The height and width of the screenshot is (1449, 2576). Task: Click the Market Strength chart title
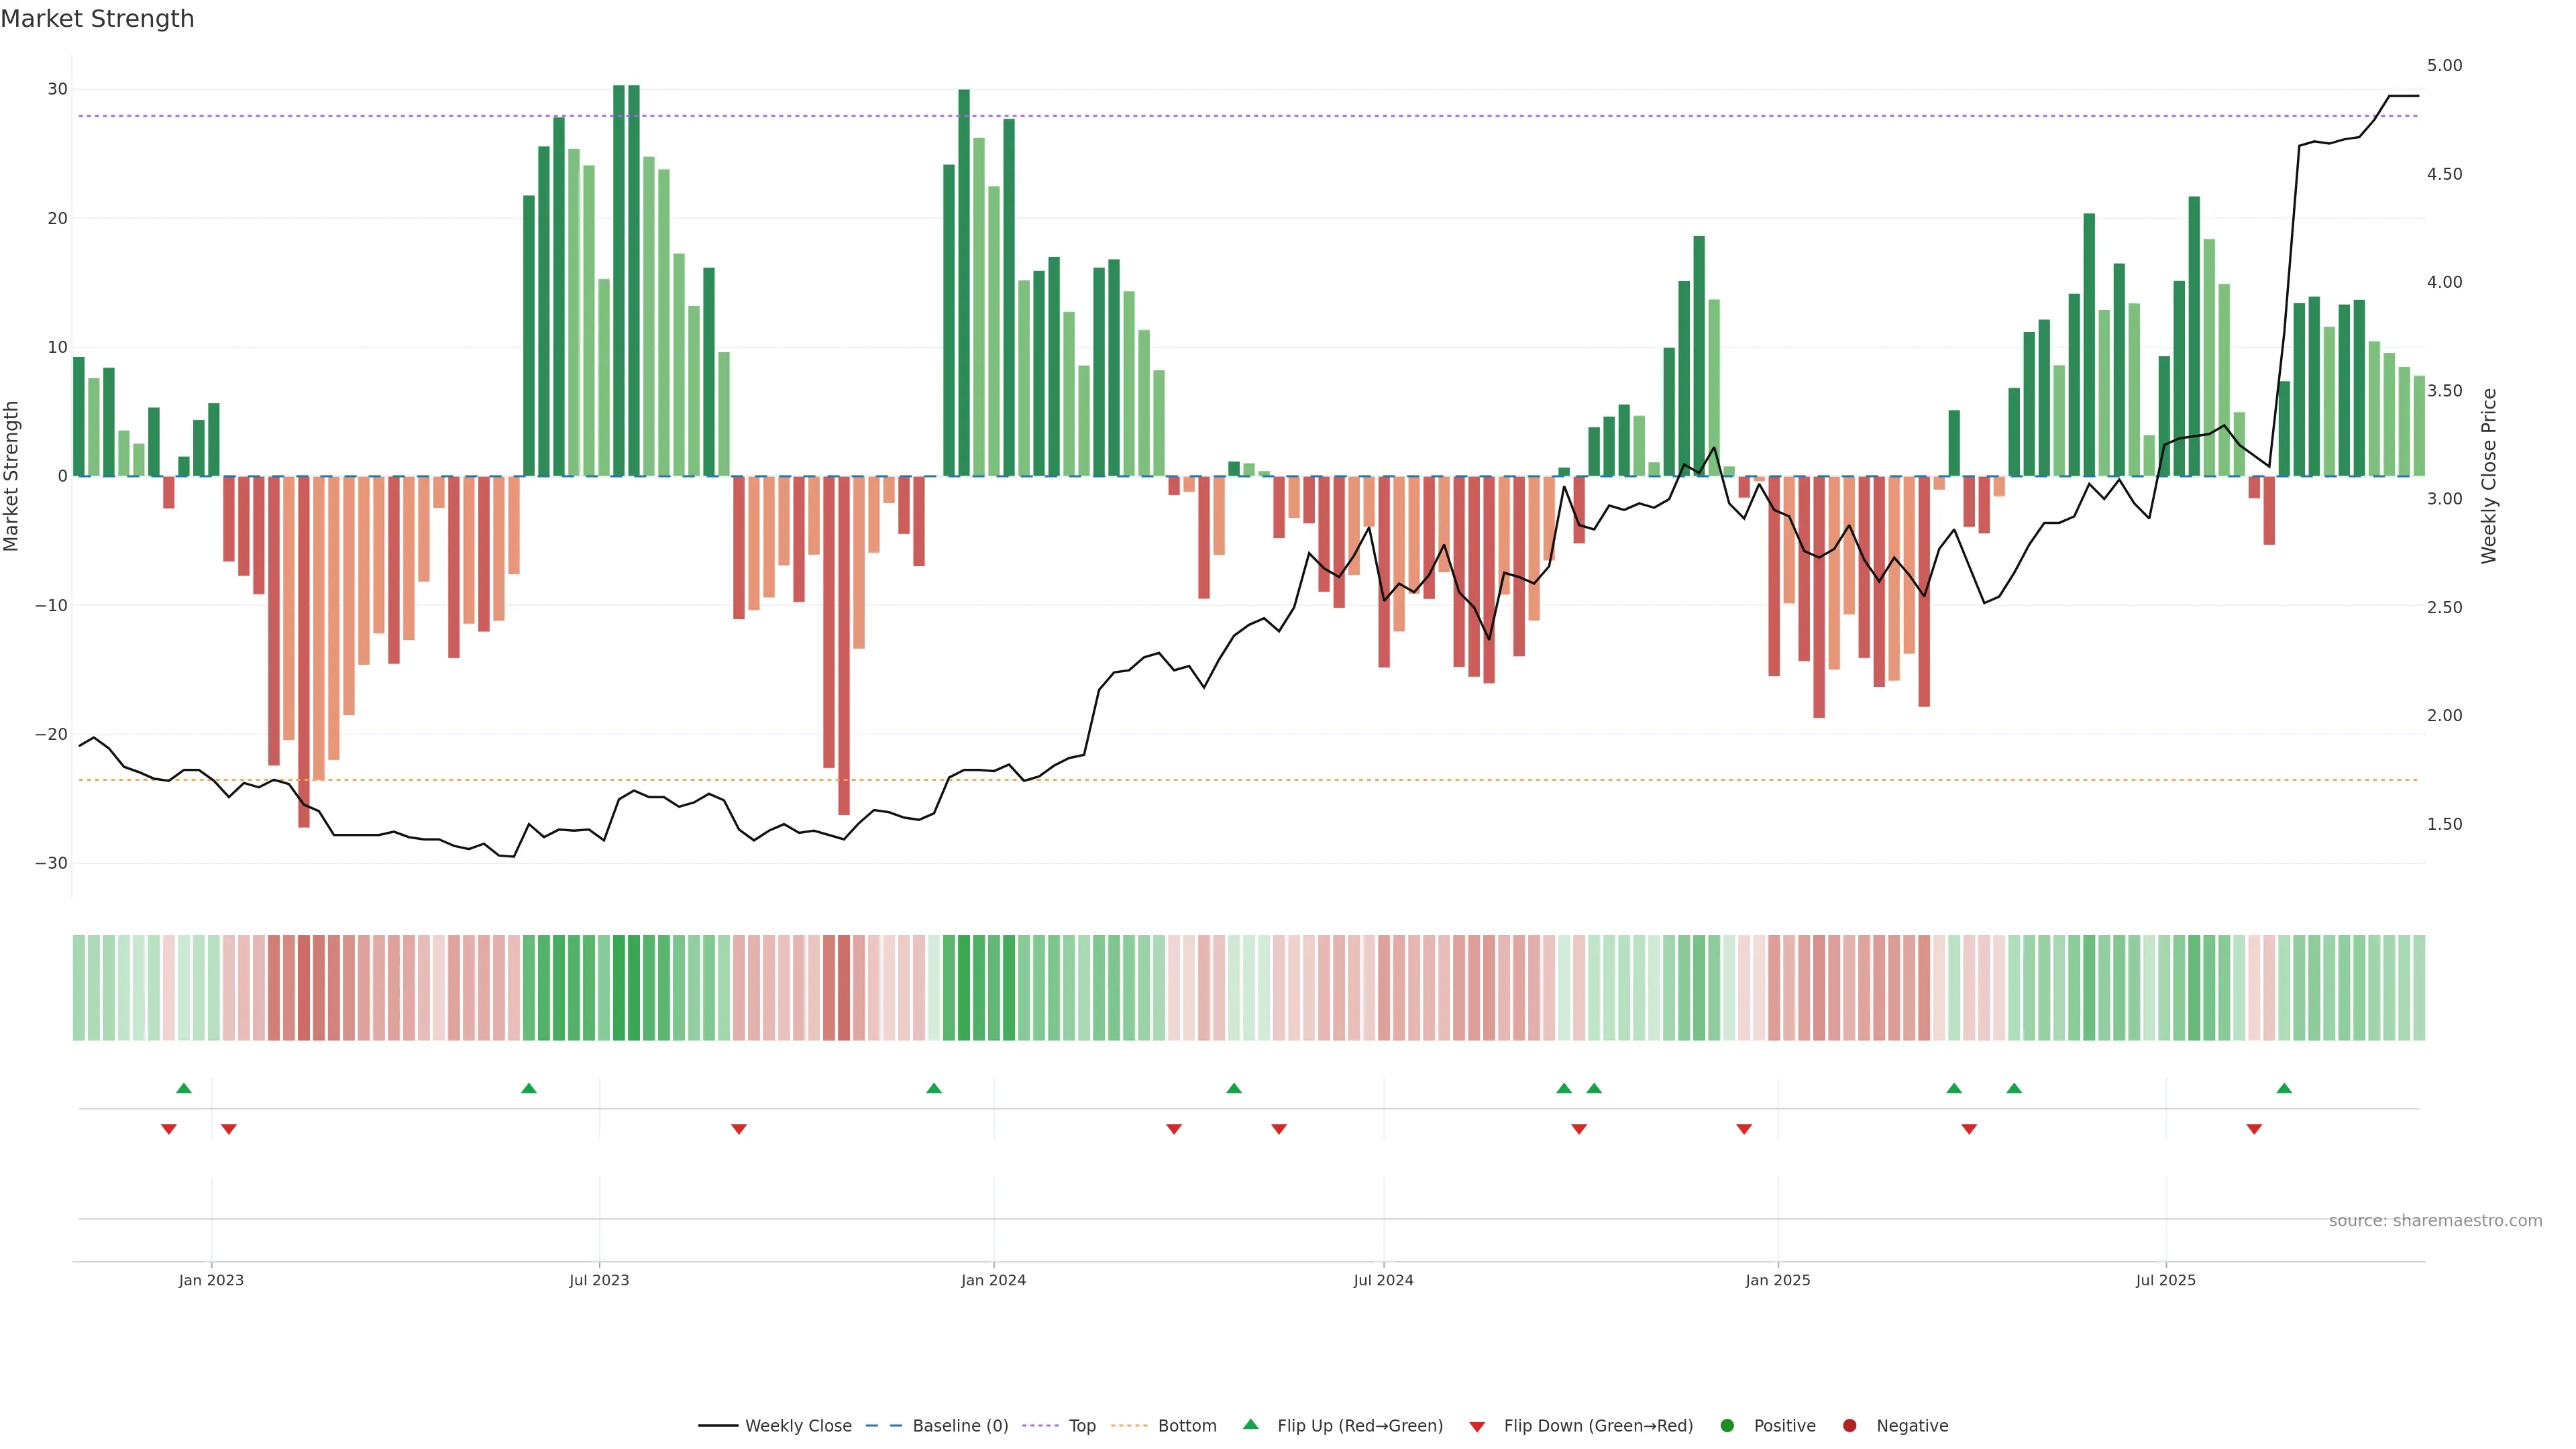(x=98, y=19)
